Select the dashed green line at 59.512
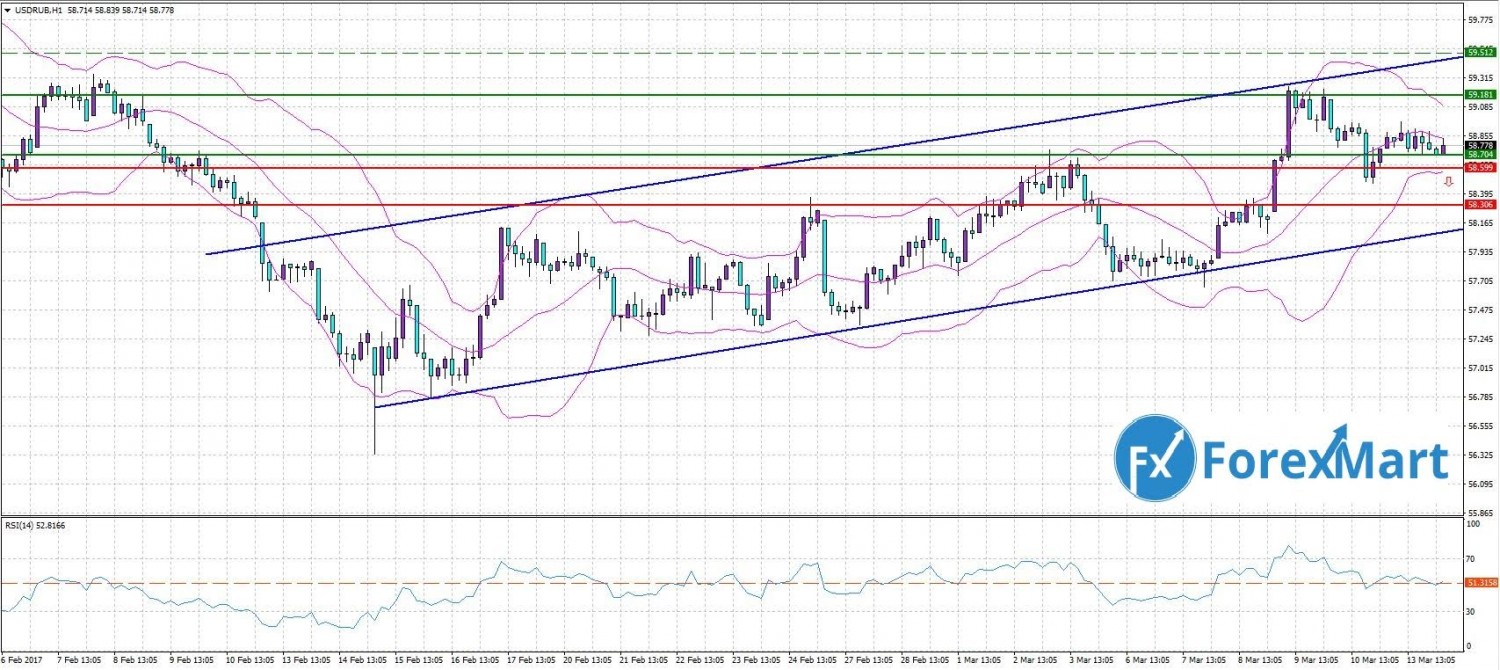The width and height of the screenshot is (1500, 670). tap(700, 52)
